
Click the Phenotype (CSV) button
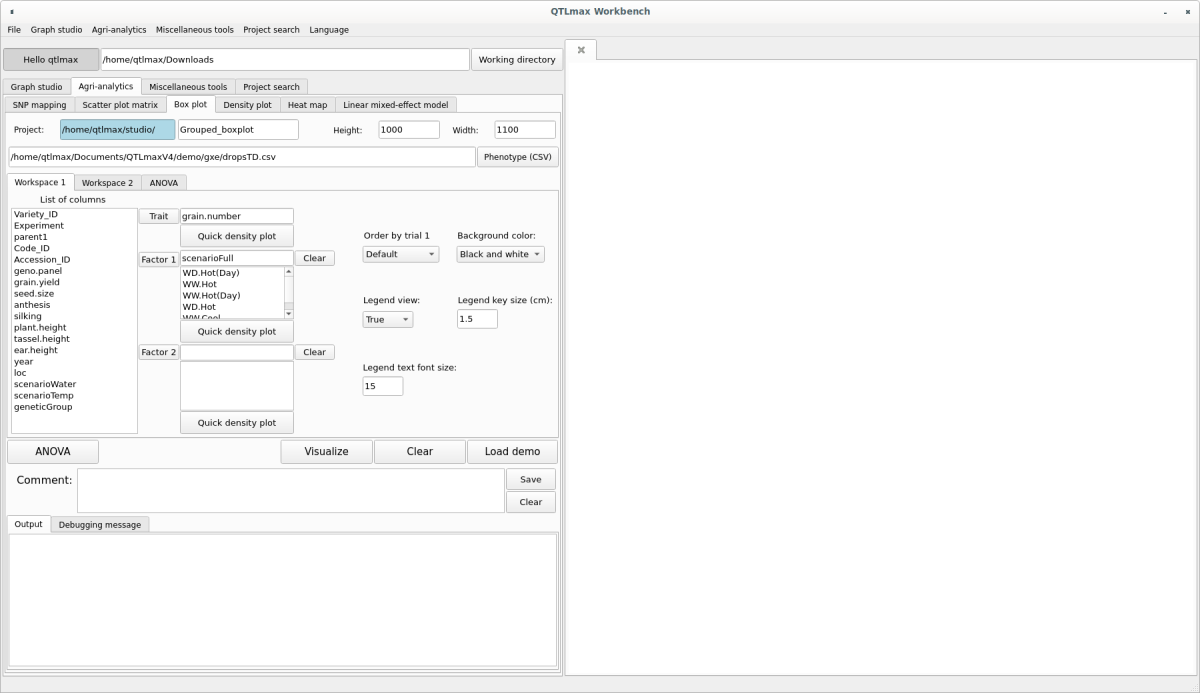pyautogui.click(x=517, y=157)
